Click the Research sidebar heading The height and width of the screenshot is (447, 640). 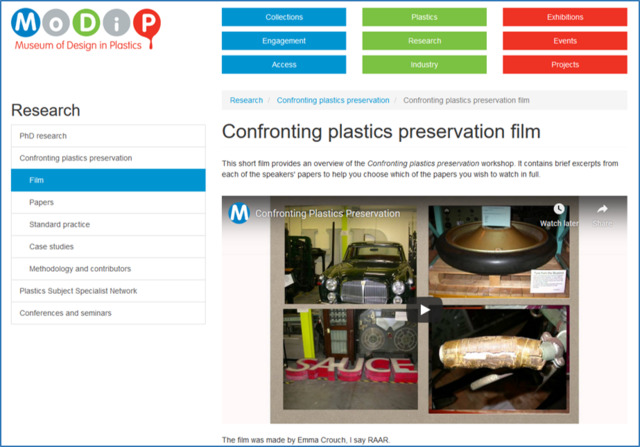point(46,110)
